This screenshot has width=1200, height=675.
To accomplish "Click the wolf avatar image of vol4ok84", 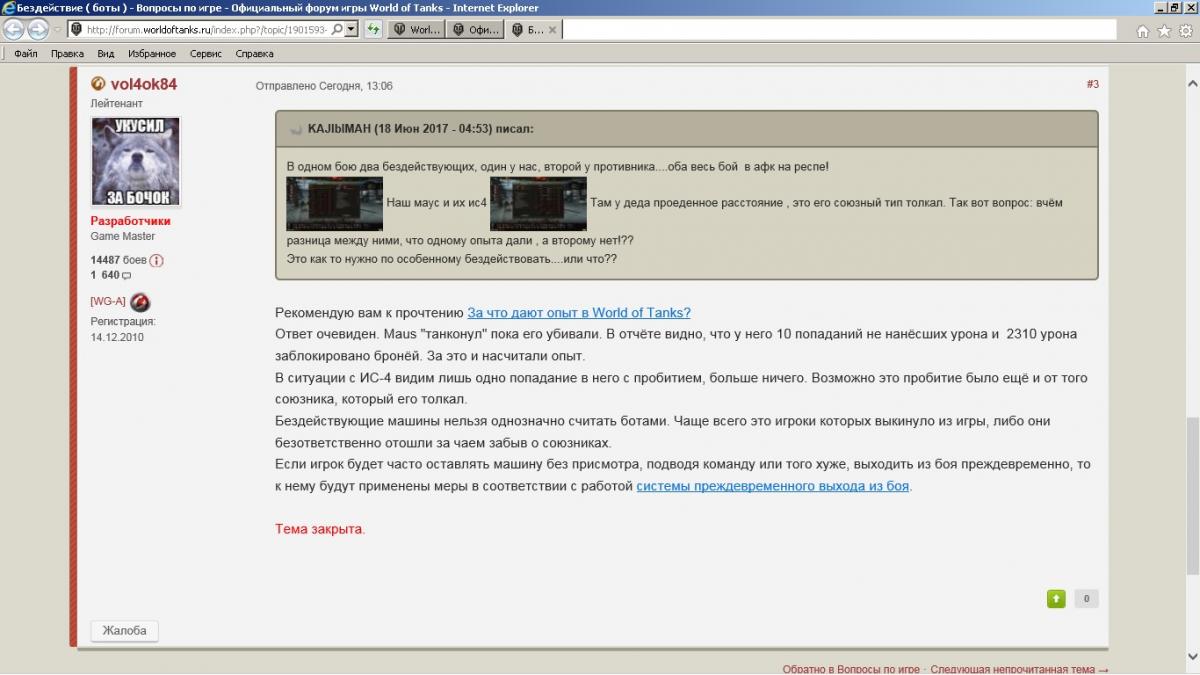I will 135,161.
